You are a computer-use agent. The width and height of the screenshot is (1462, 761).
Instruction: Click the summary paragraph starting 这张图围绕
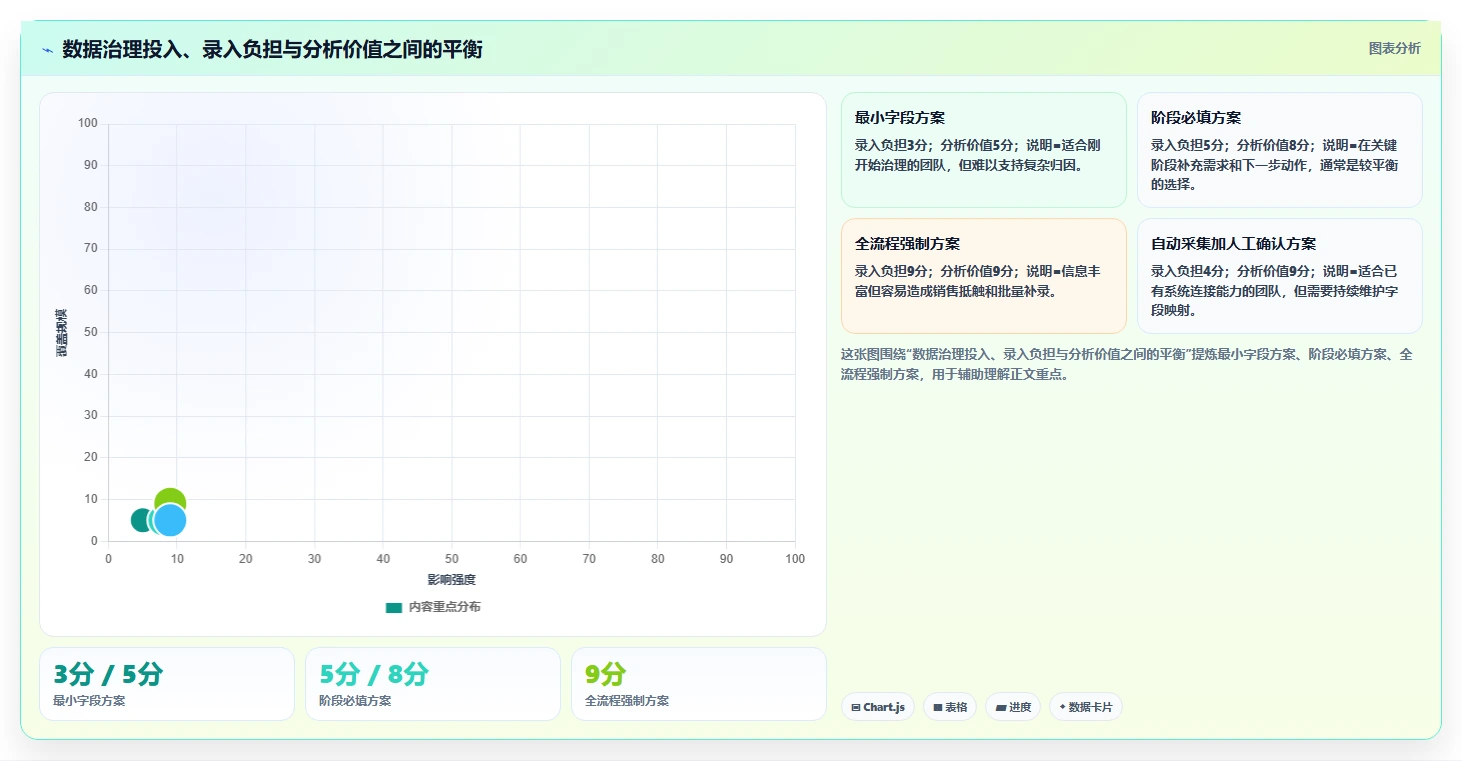click(x=1127, y=365)
